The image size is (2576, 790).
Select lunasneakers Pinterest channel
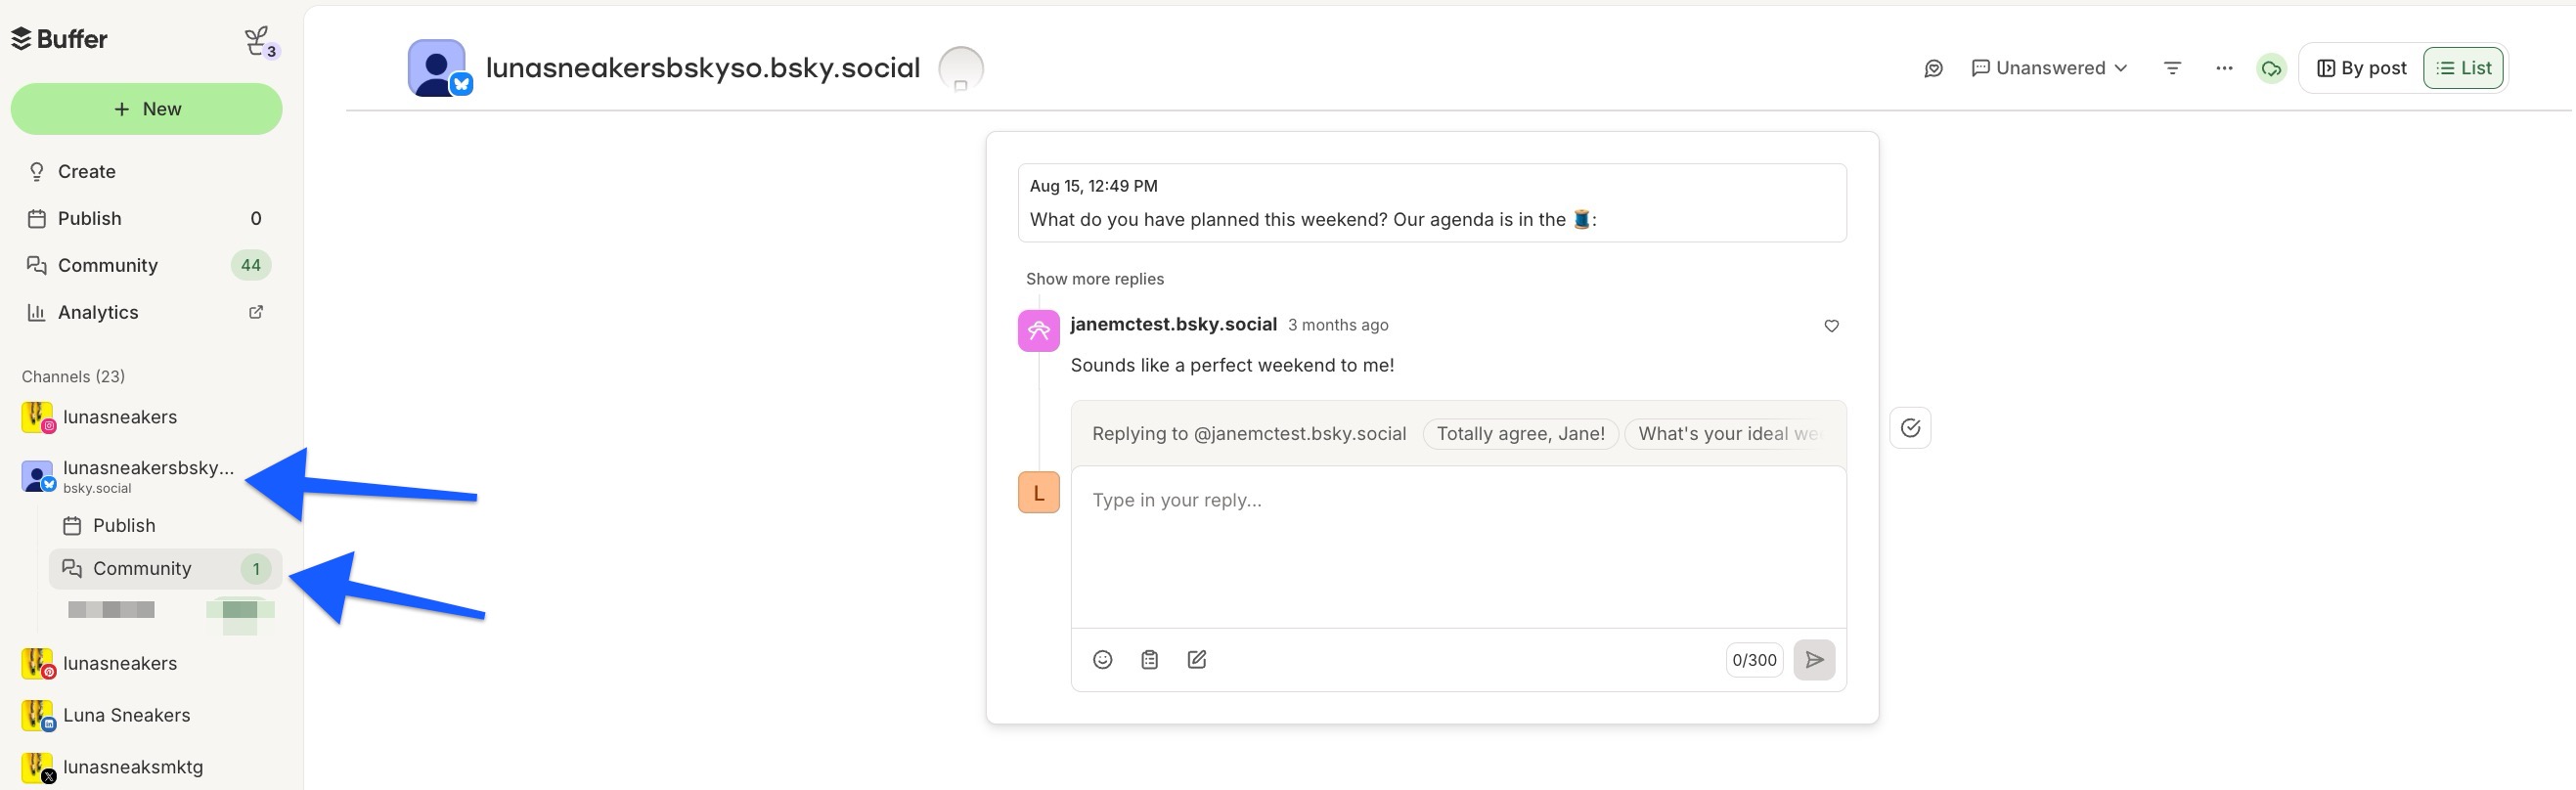(146, 664)
